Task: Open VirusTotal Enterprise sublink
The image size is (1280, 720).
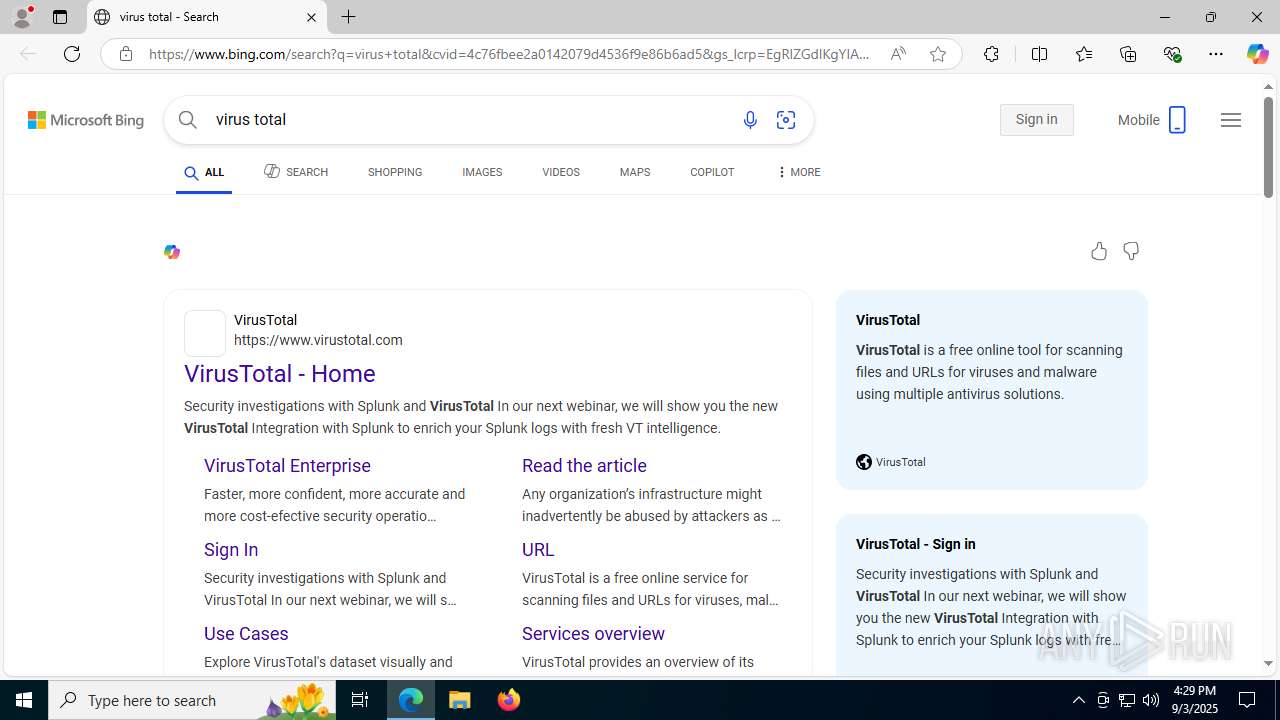Action: pos(287,466)
